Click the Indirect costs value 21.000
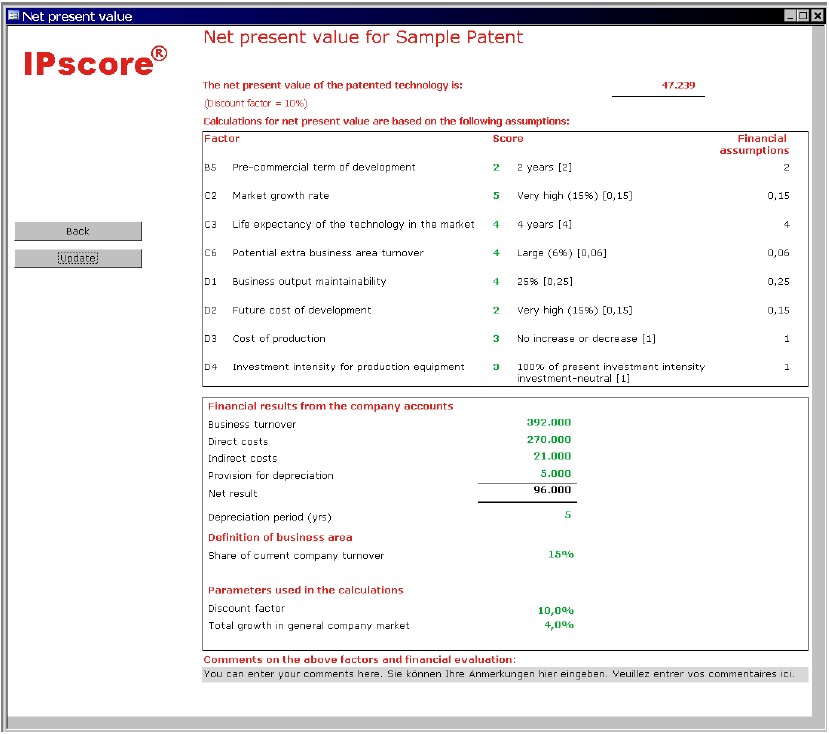829x734 pixels. 551,457
